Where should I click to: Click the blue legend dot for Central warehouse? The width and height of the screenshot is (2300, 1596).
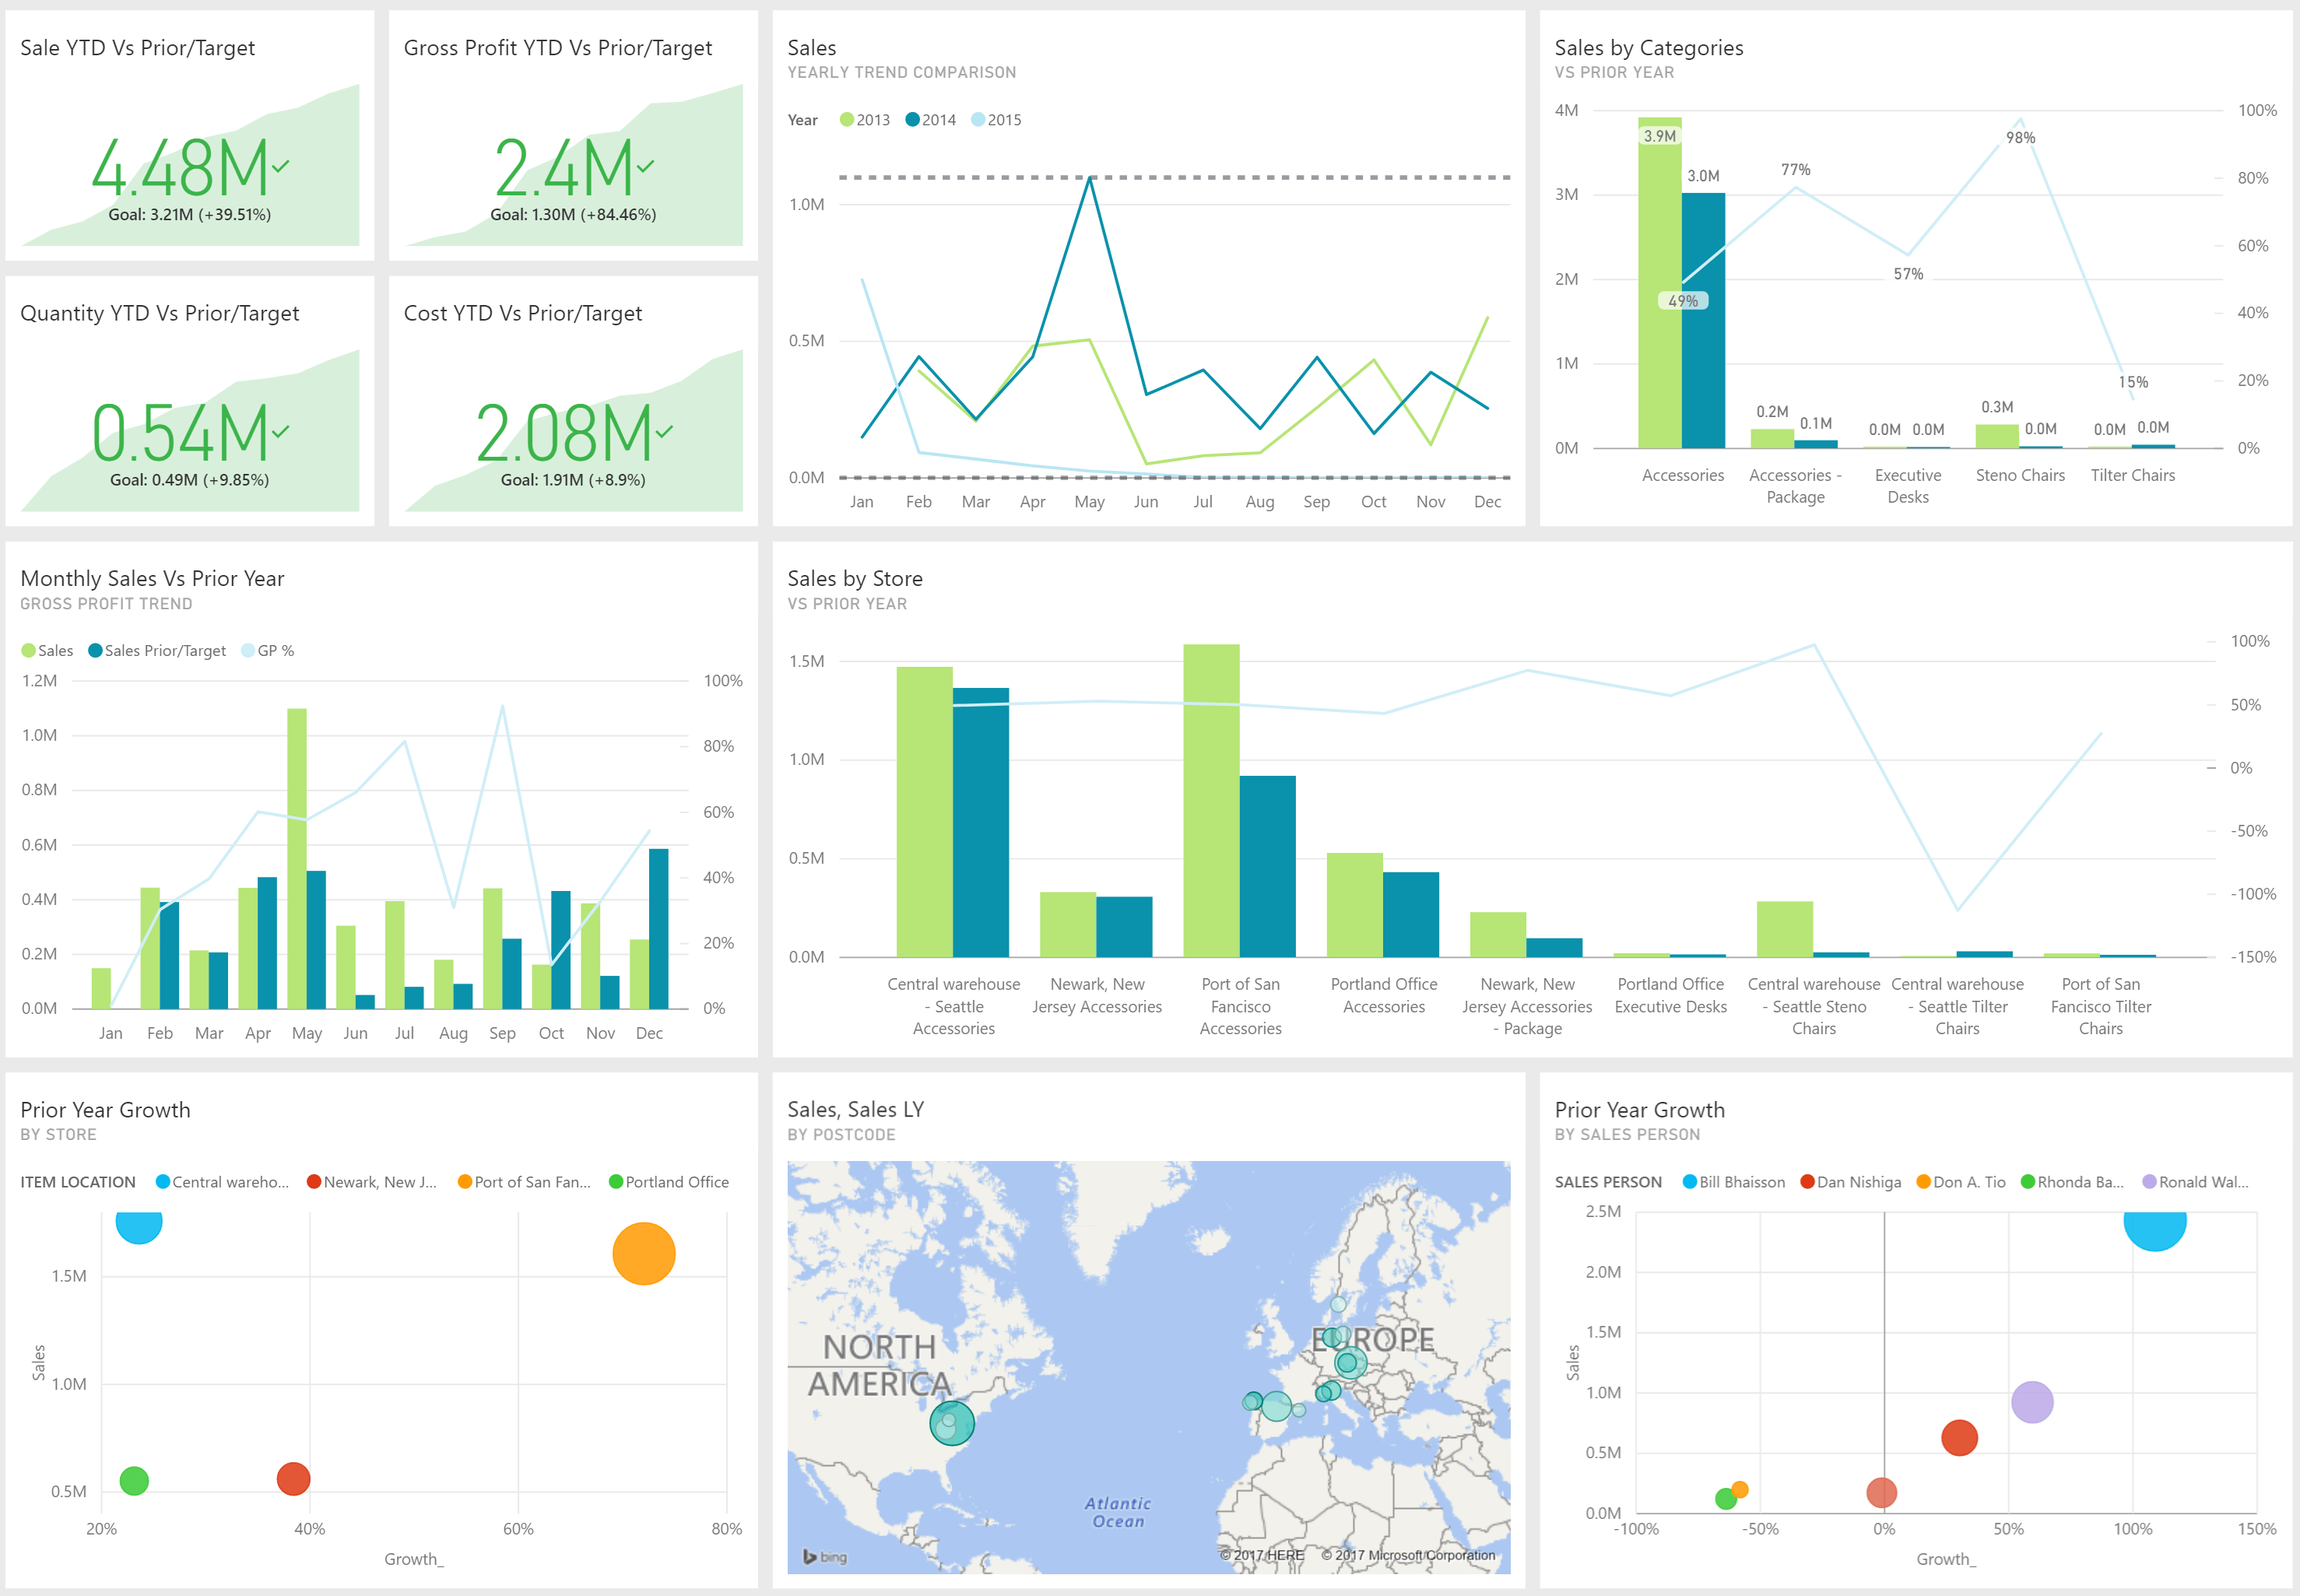(161, 1181)
